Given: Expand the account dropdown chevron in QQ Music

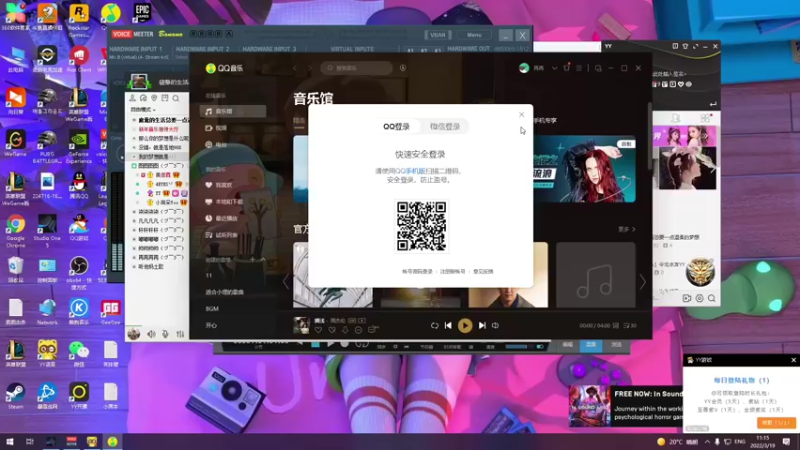Looking at the screenshot, I should coord(554,68).
